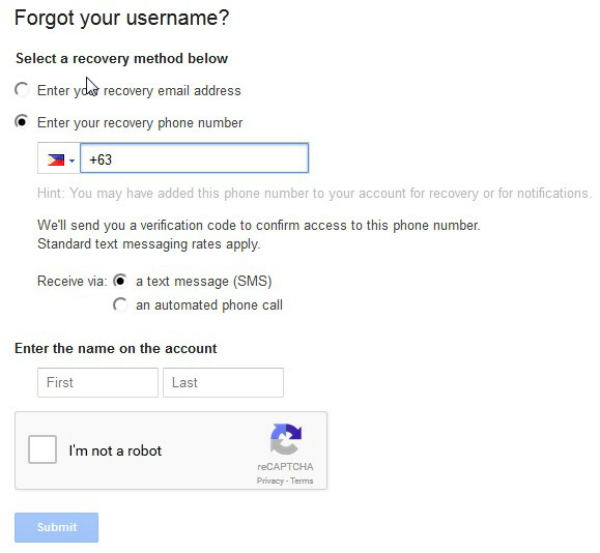This screenshot has height=553, width=600.
Task: Select recovery email address radio option
Action: [x=21, y=90]
